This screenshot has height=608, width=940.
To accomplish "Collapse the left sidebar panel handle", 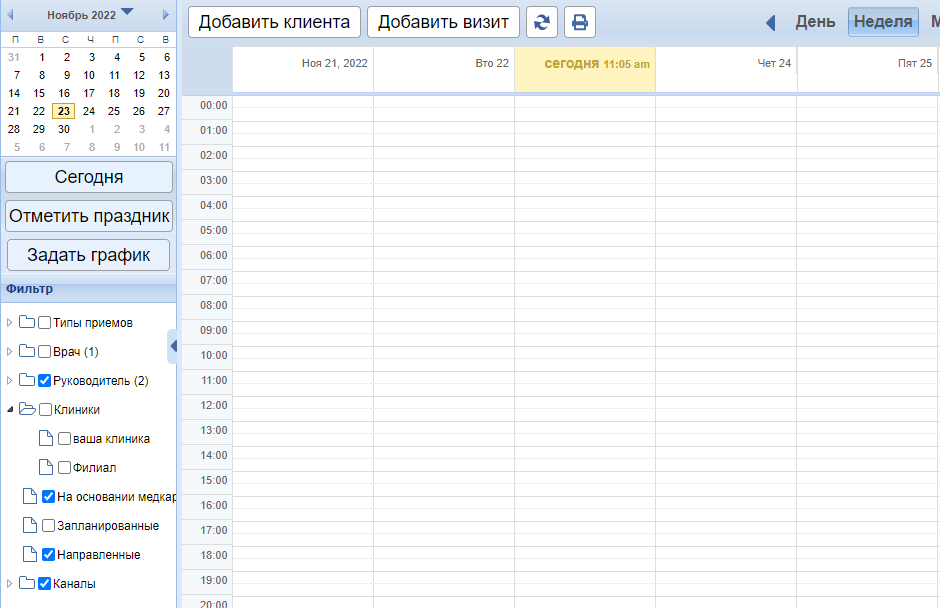I will point(173,346).
